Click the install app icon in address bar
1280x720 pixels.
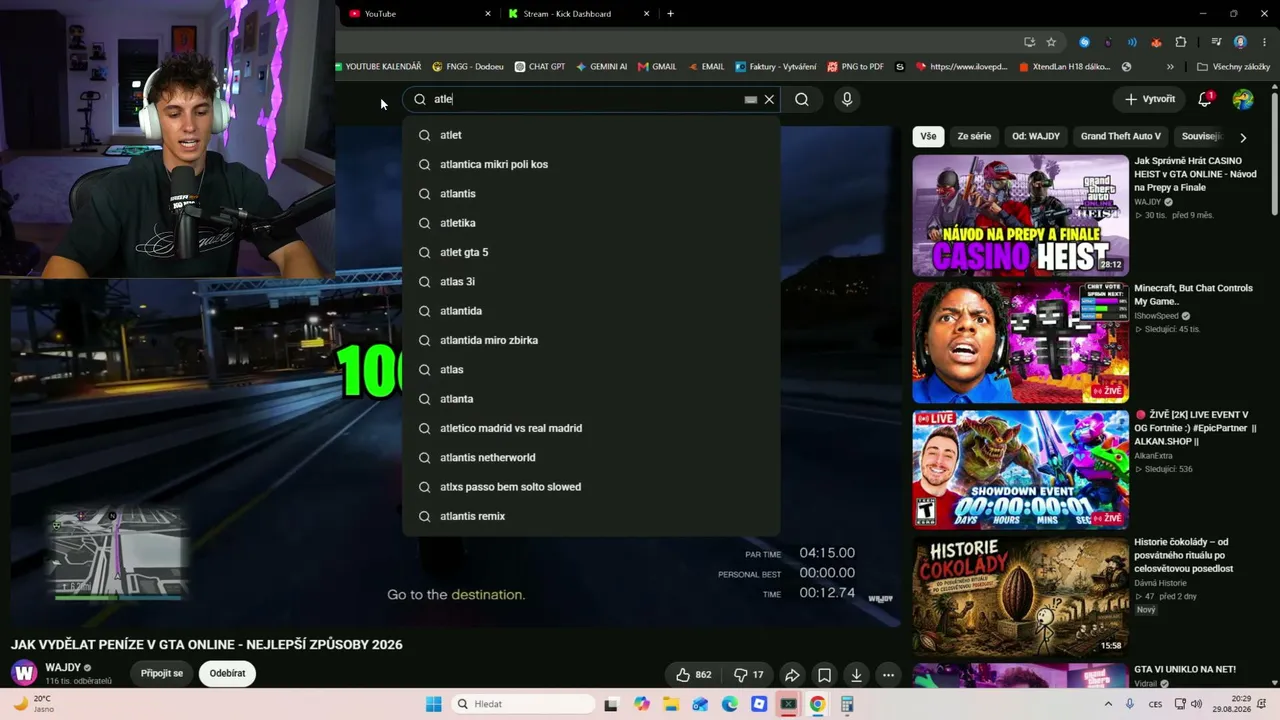pyautogui.click(x=1029, y=42)
